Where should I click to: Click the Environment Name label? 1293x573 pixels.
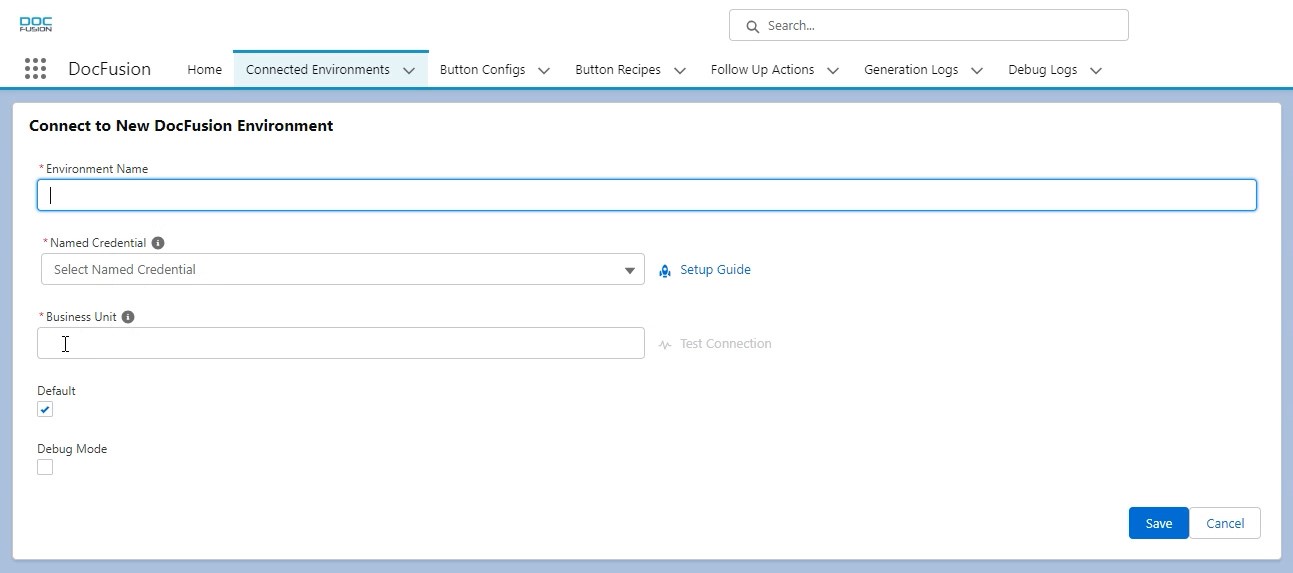click(97, 169)
